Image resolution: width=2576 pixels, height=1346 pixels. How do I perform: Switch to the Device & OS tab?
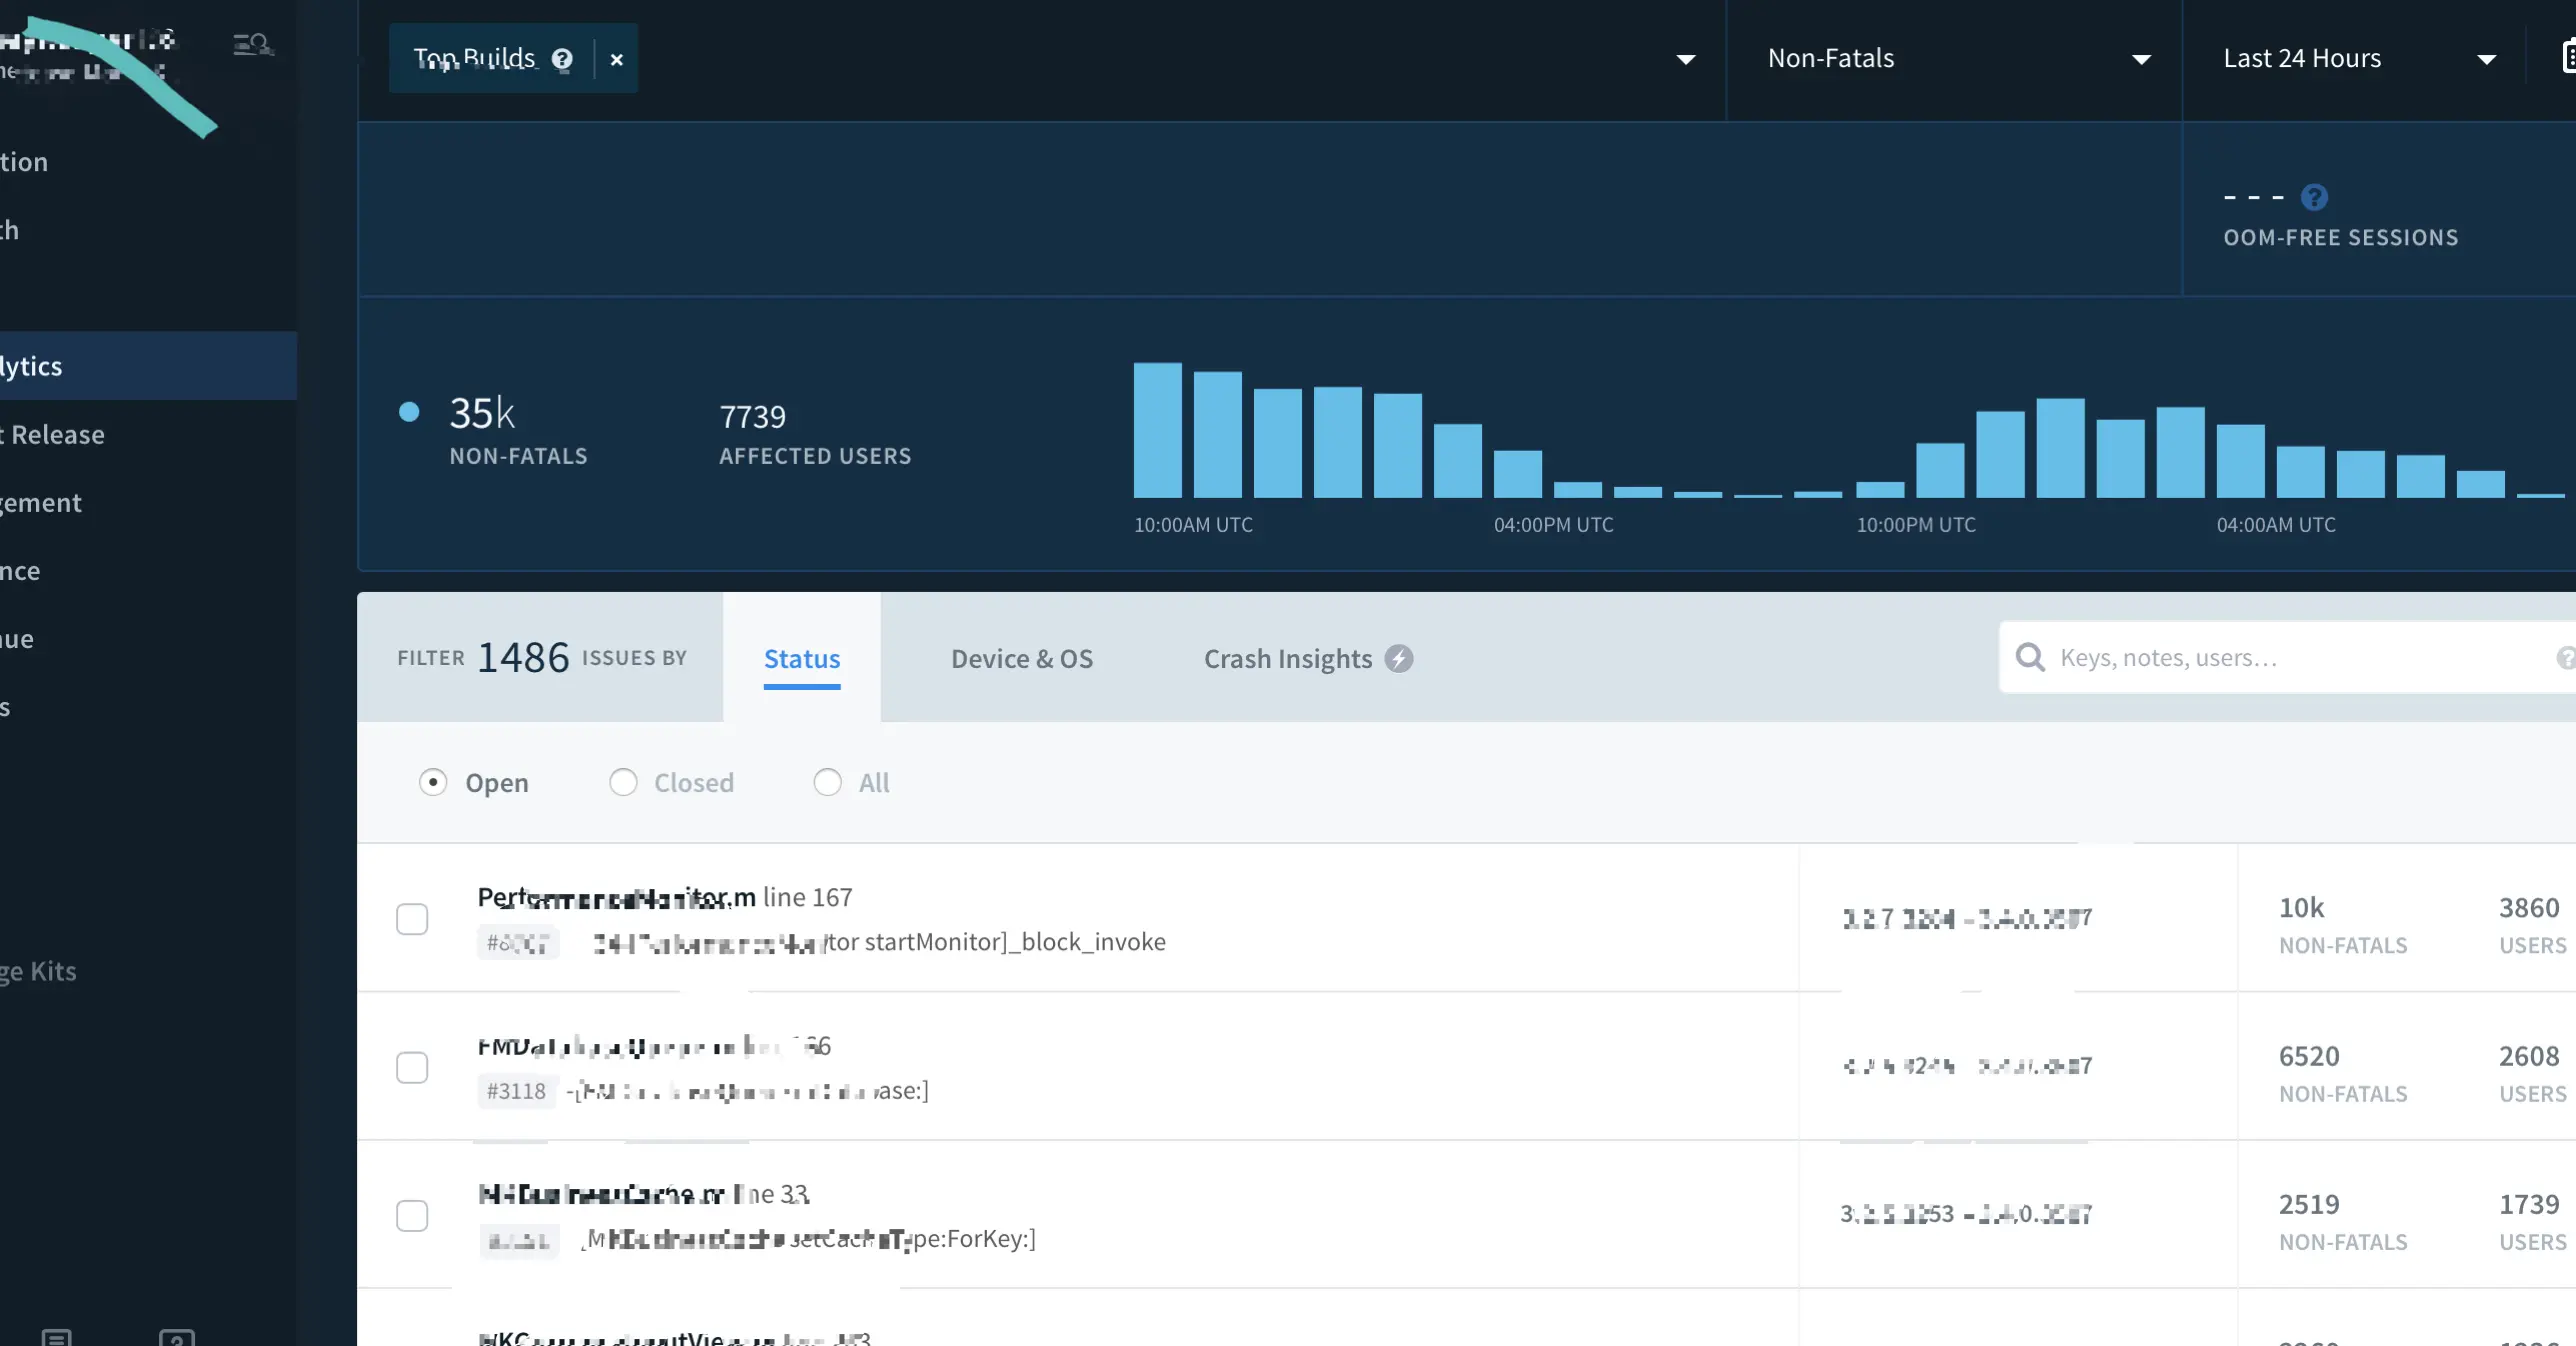pos(1021,658)
